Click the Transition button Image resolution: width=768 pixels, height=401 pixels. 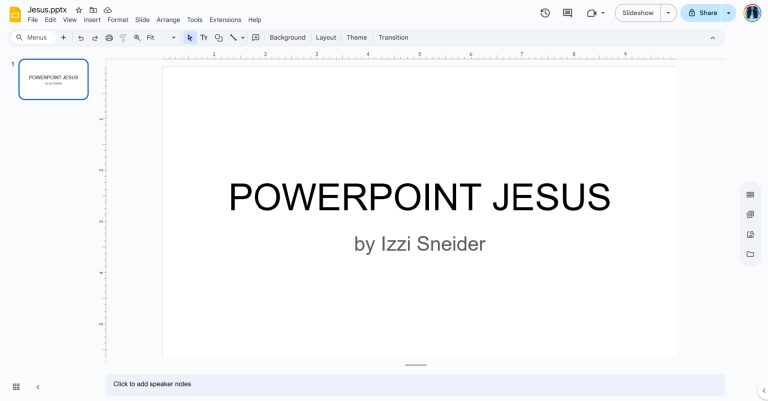[x=393, y=38]
